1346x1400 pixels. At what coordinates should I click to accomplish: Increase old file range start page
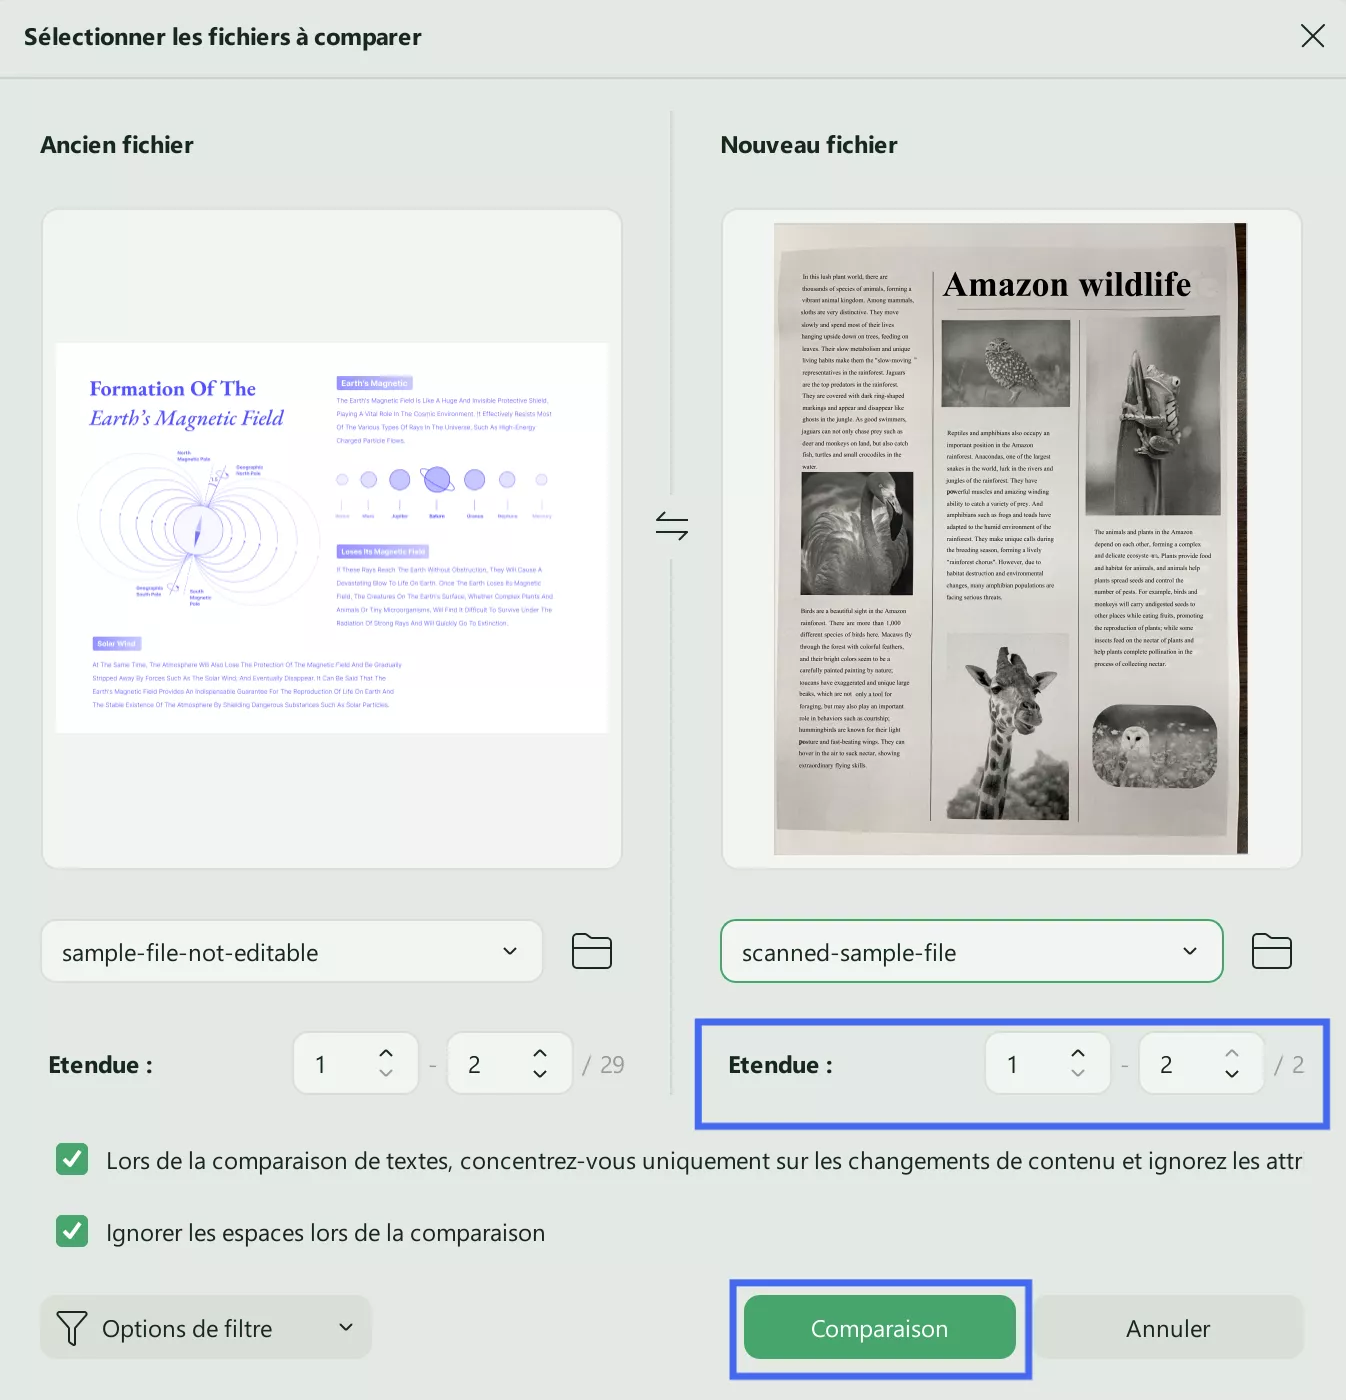click(386, 1054)
